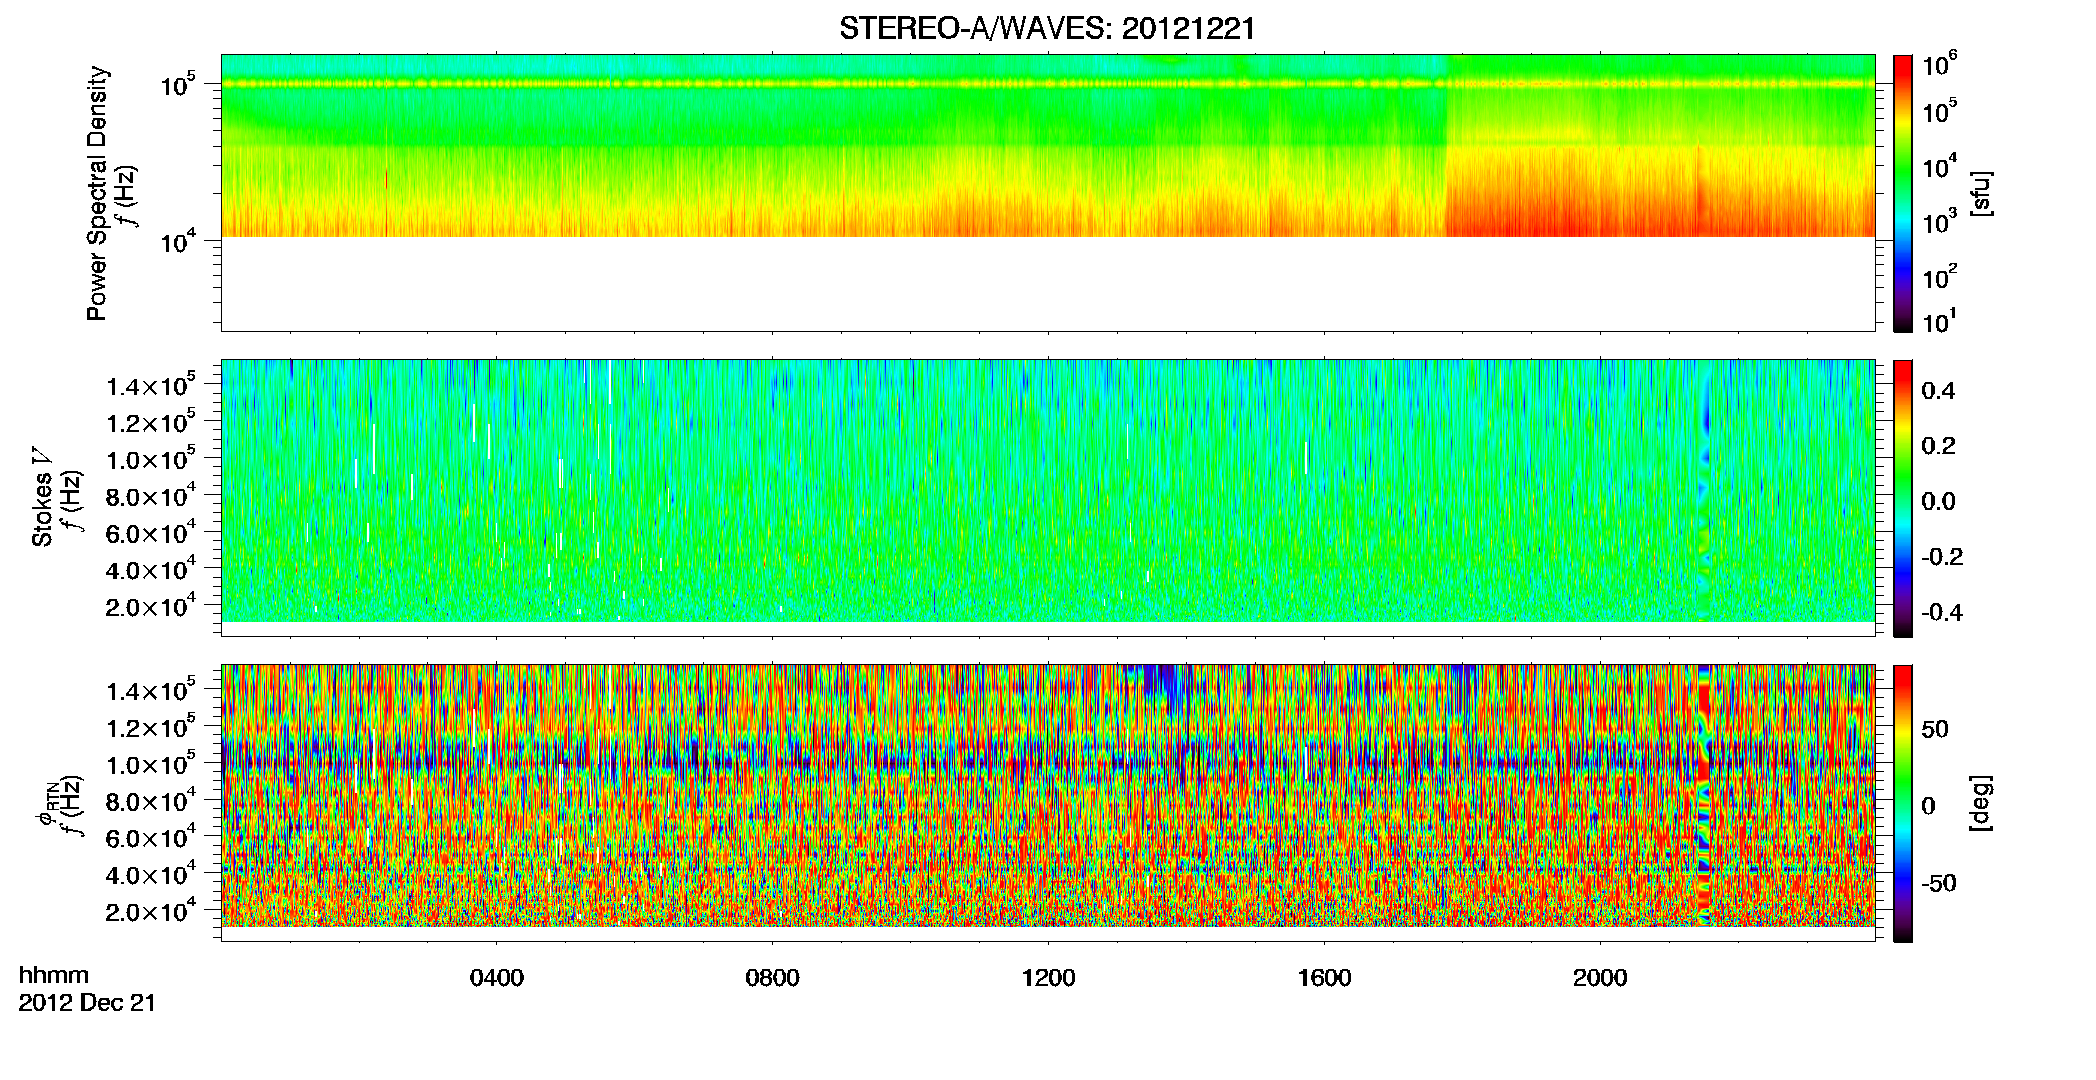Select the 0400 time axis label

click(497, 978)
